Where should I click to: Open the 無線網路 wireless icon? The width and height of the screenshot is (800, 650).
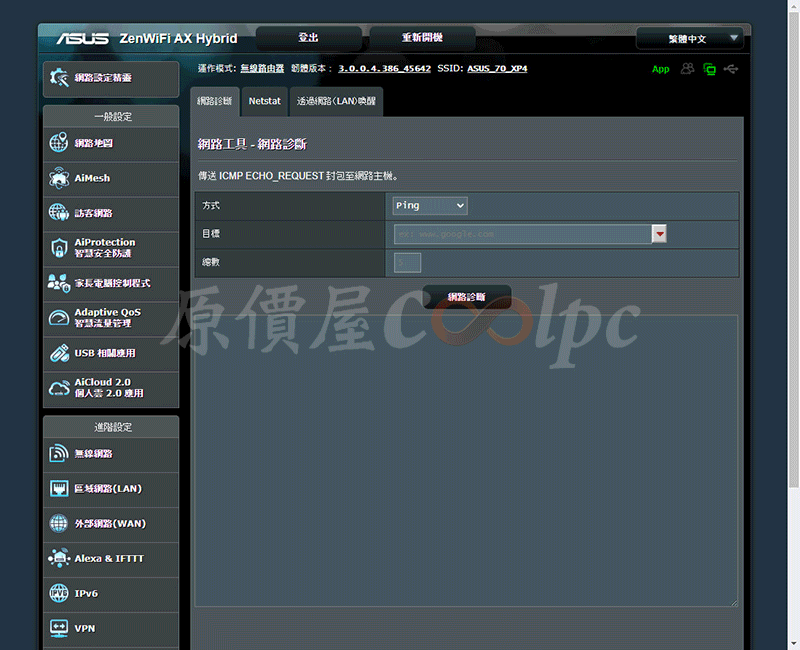pos(59,453)
